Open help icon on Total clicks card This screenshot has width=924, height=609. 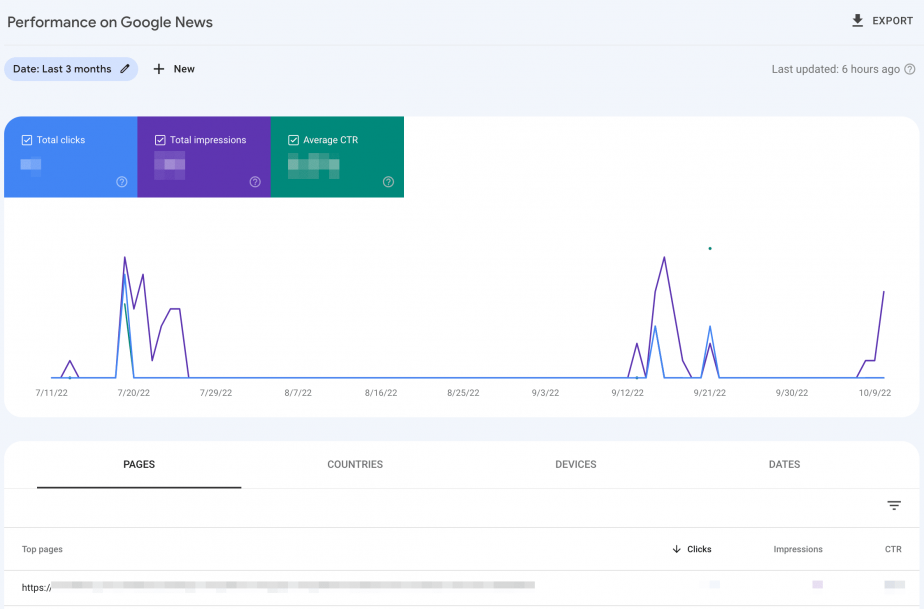121,182
